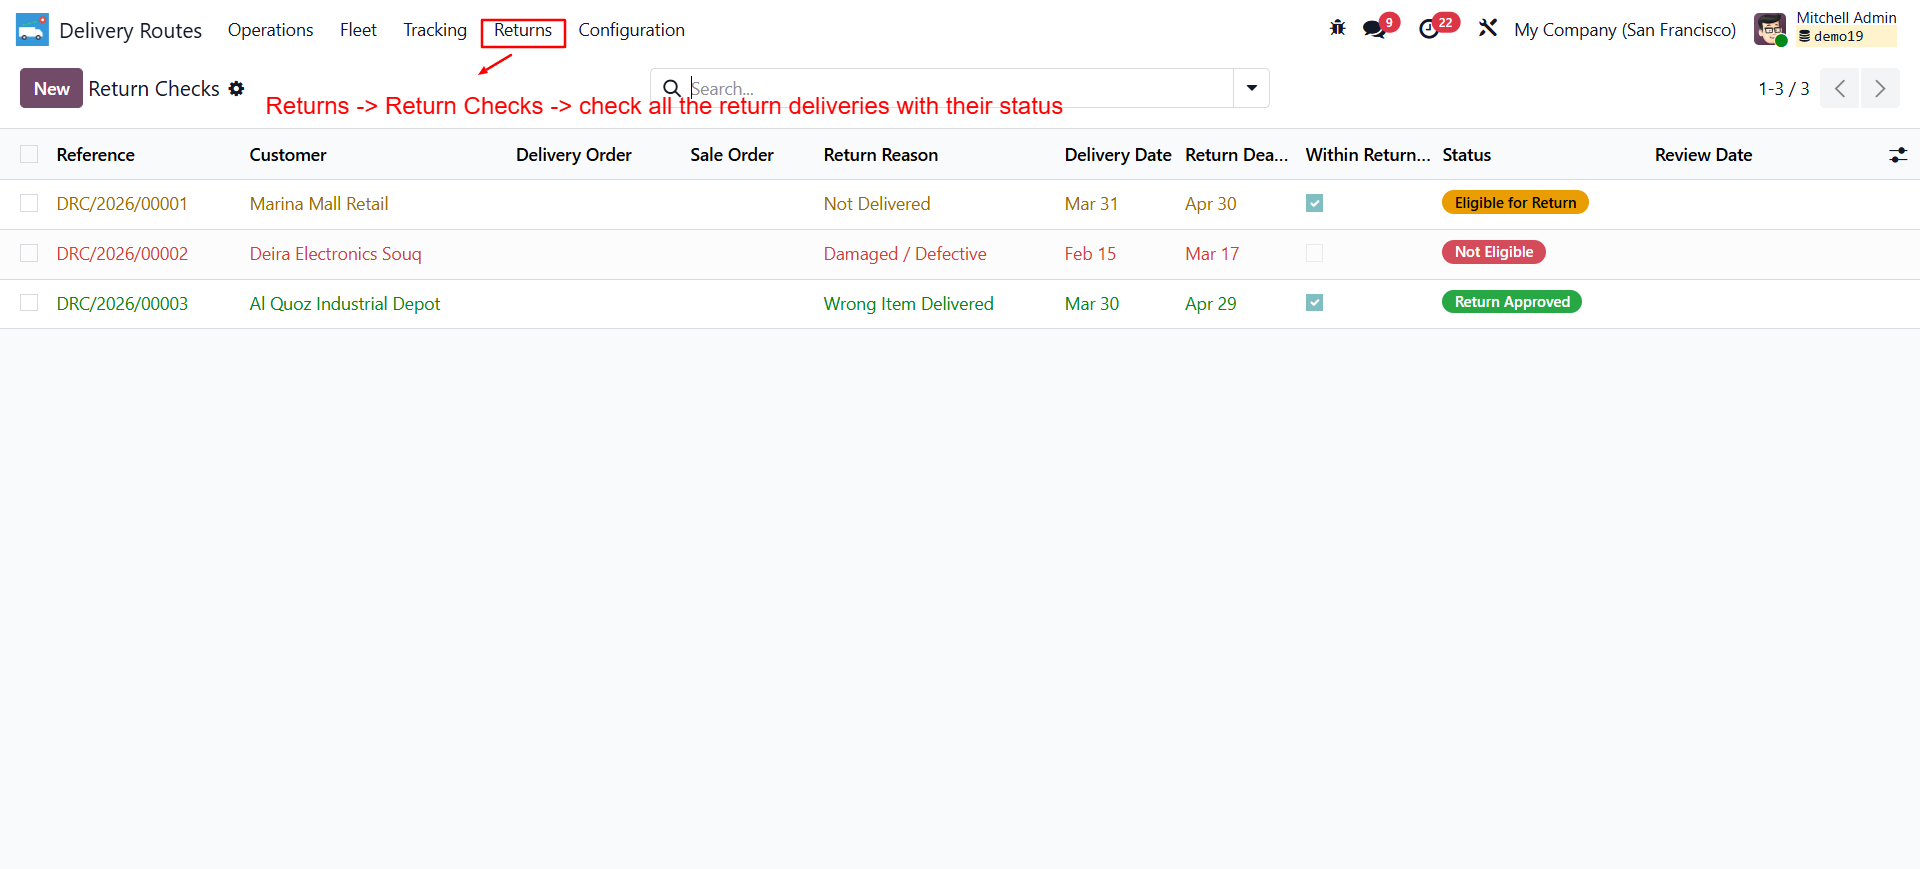Open company switcher My Company (San Francisco)
The height and width of the screenshot is (869, 1920).
[1625, 30]
